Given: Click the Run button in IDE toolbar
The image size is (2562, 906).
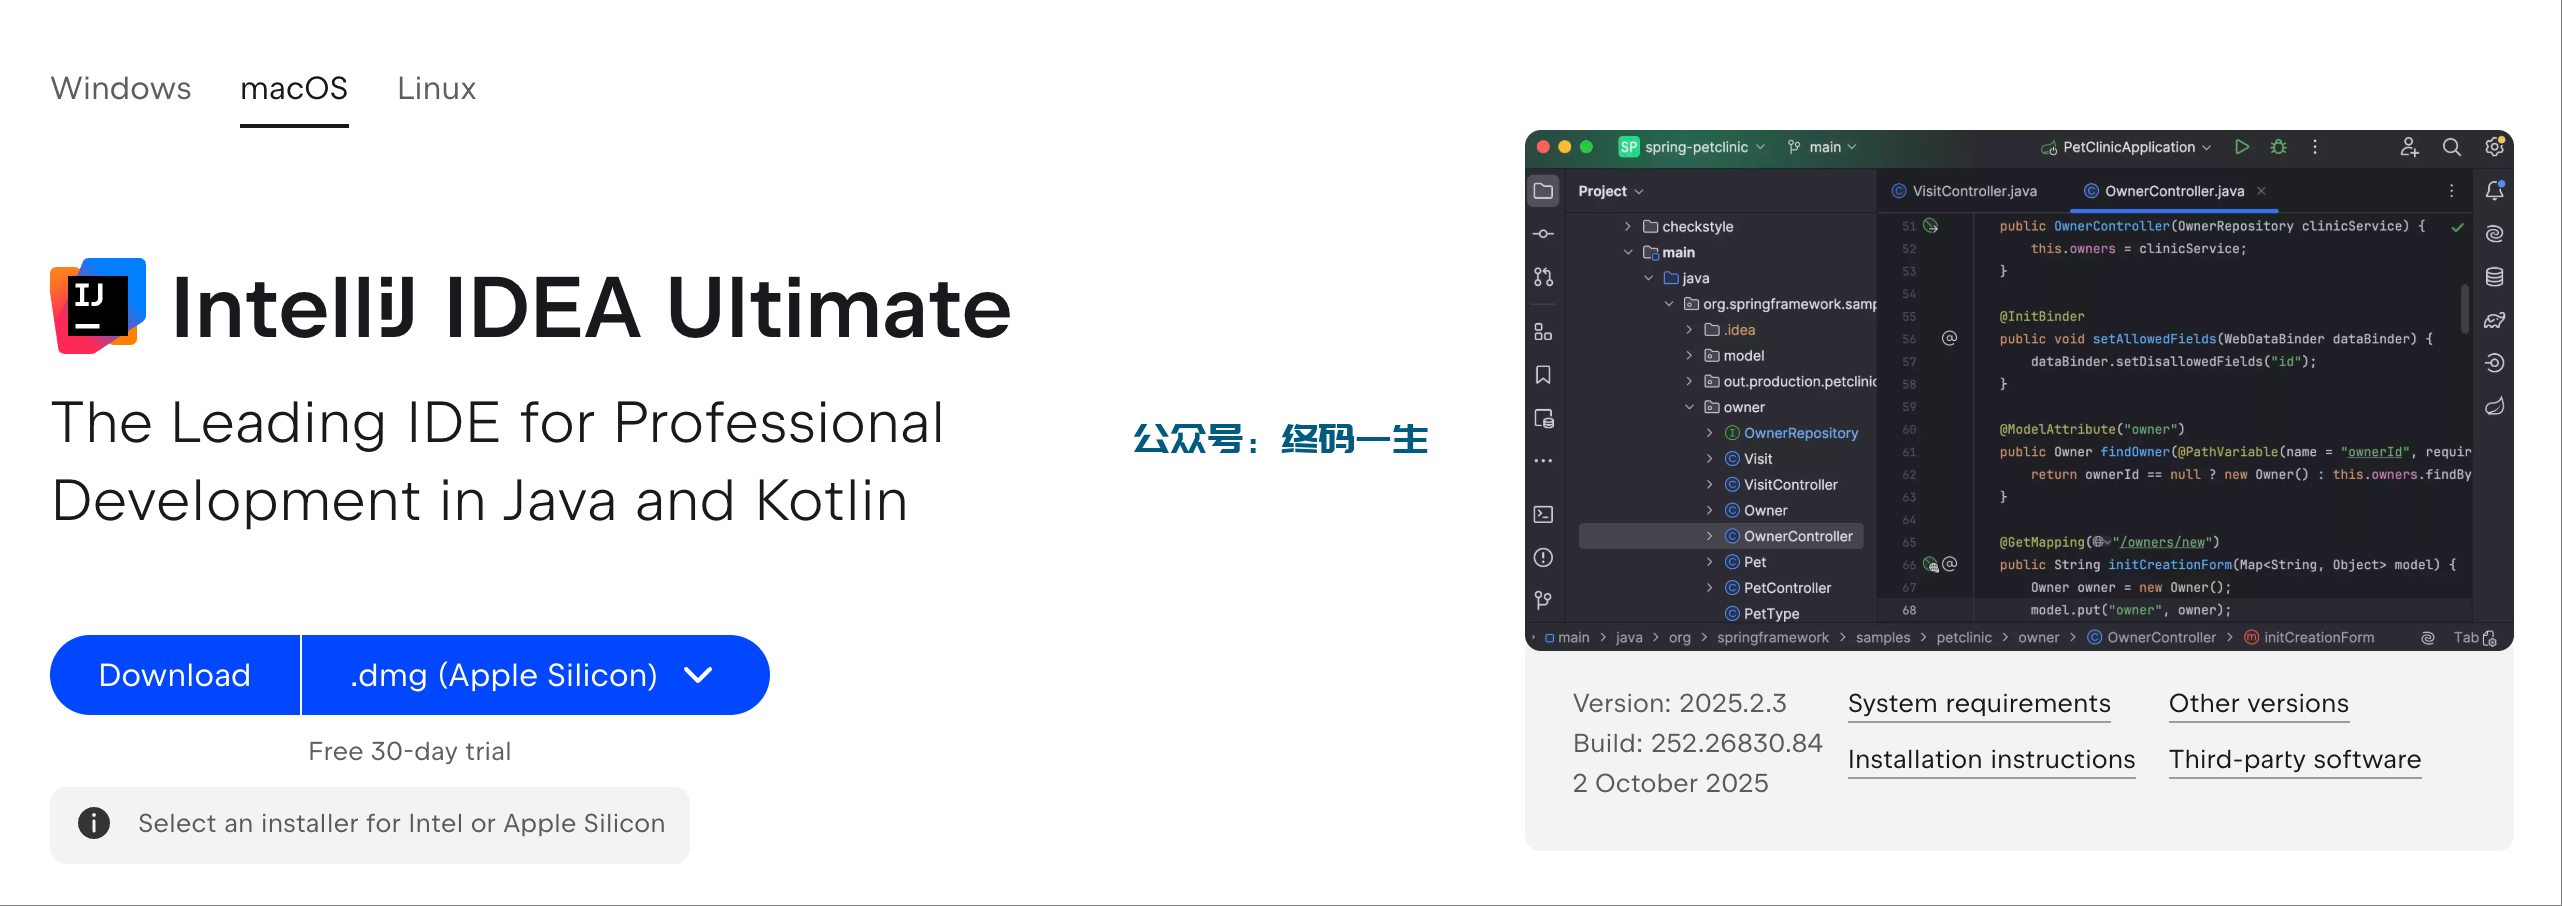Looking at the screenshot, I should coord(2242,147).
